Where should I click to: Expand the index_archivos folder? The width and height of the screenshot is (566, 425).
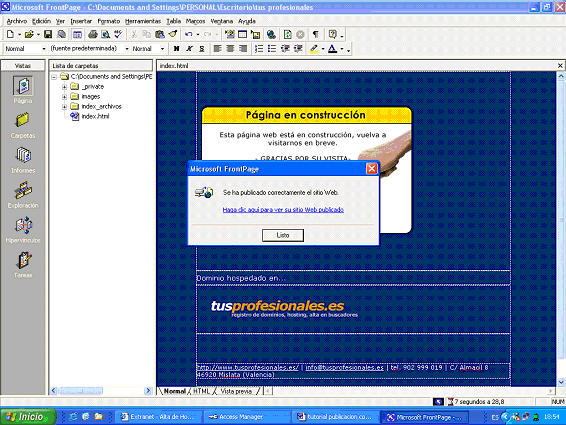click(x=65, y=107)
